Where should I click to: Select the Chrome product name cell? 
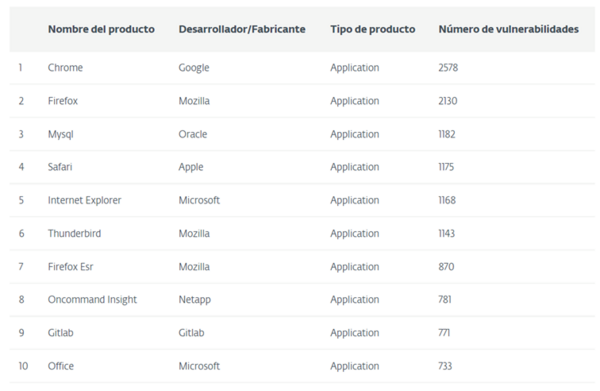tap(65, 68)
